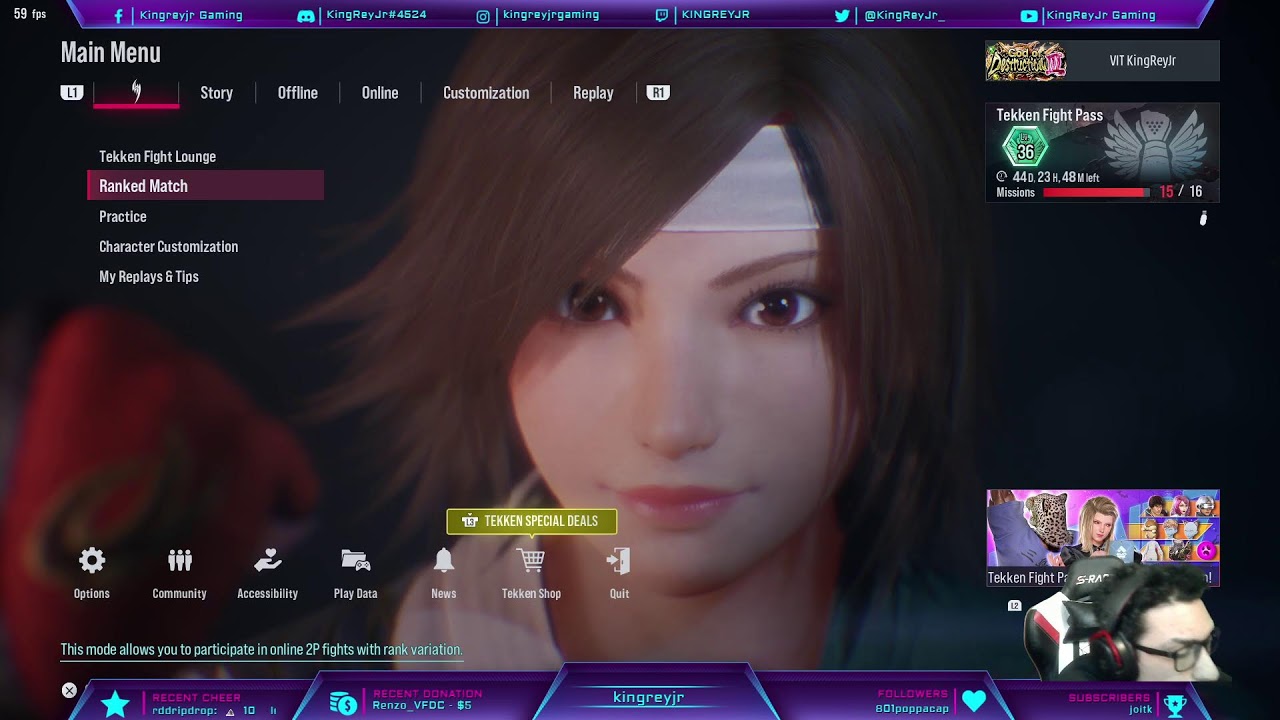Click the God of Destruction rank emblem
This screenshot has height=720, width=1280.
coord(1026,61)
